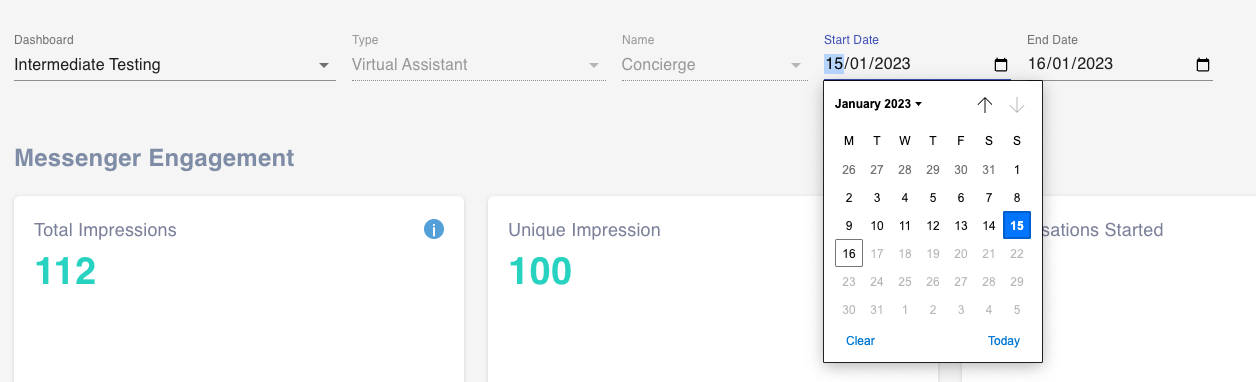
Task: Go to next month with down arrow
Action: [x=1017, y=105]
